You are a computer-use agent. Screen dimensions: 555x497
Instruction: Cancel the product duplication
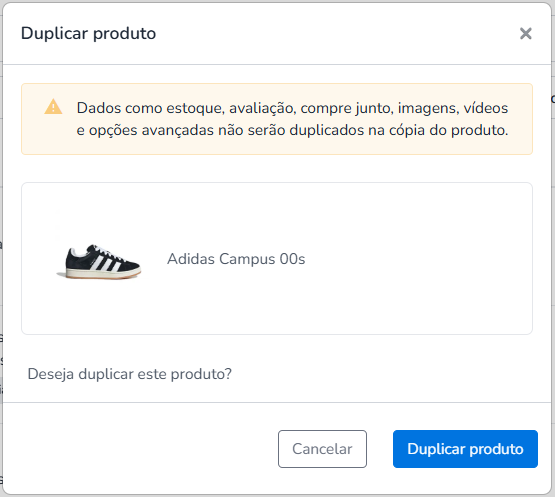(322, 449)
